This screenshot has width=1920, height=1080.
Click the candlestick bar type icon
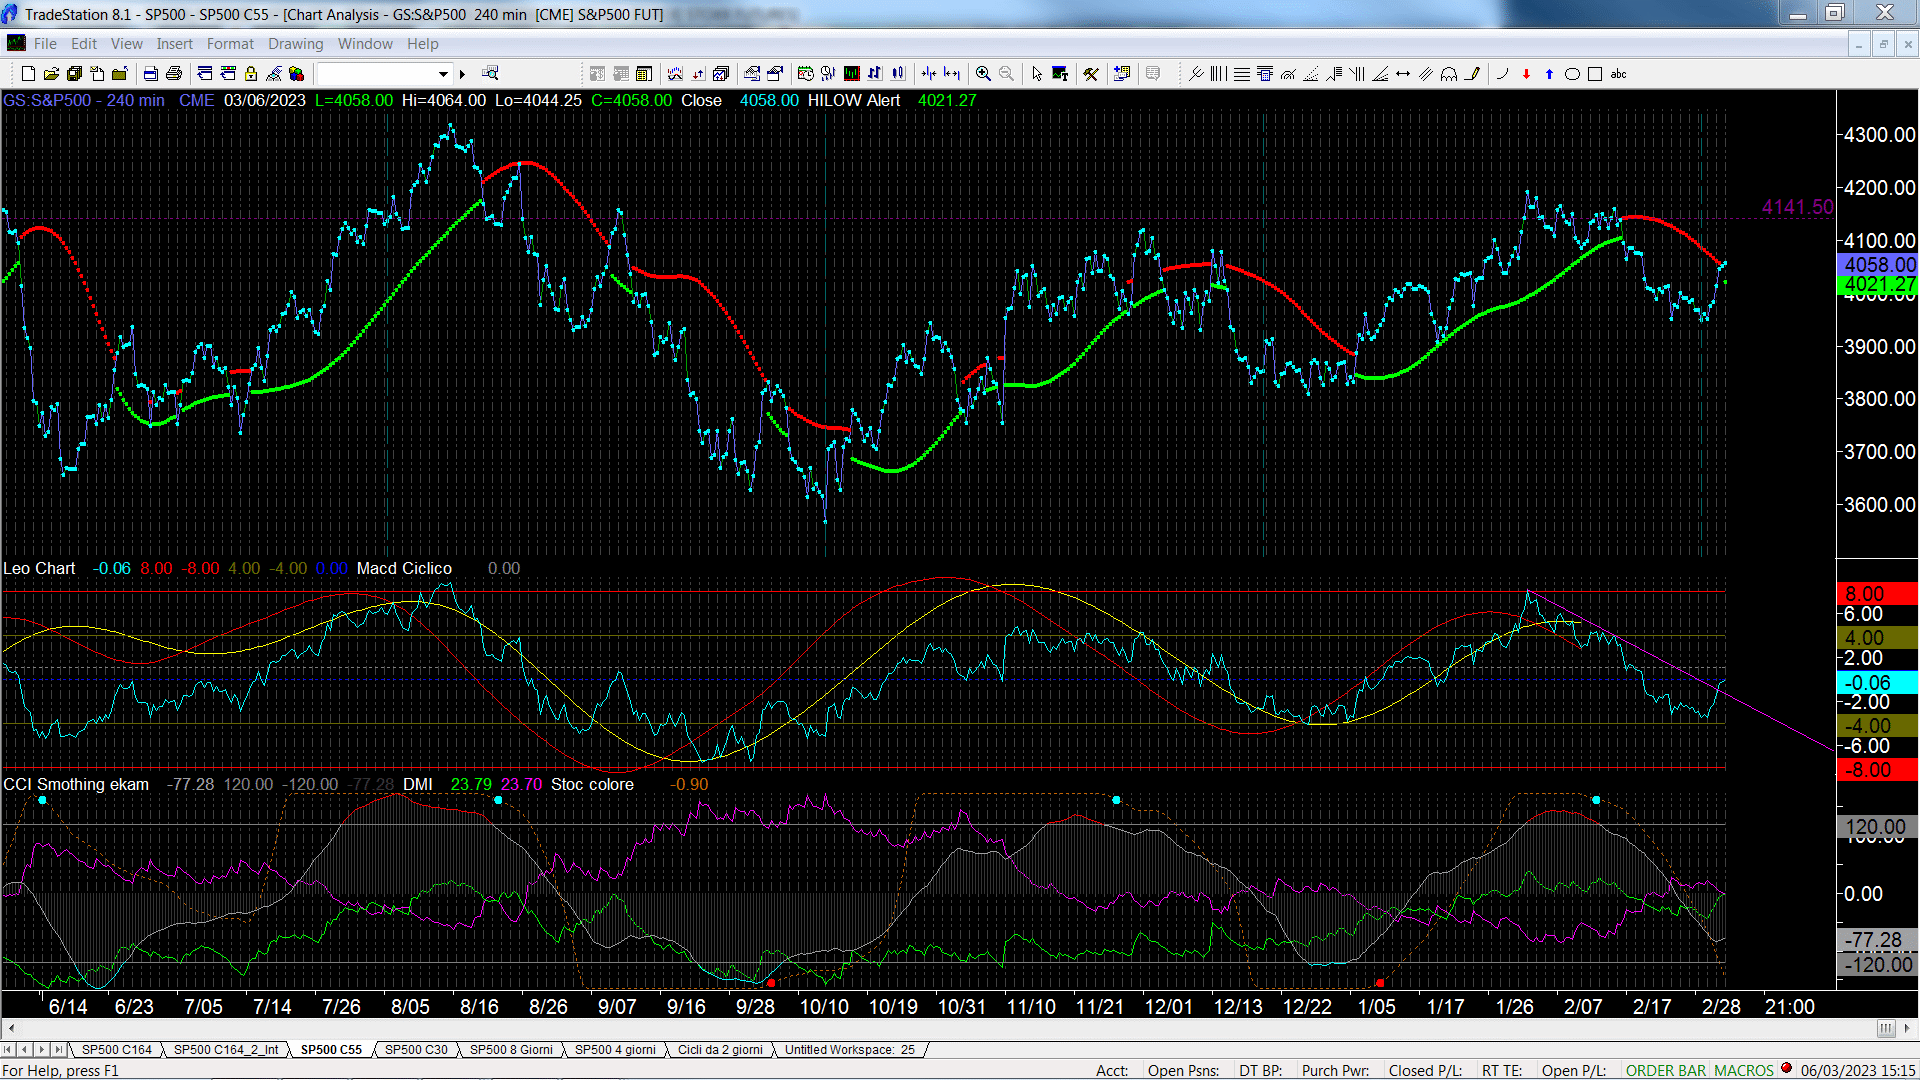pyautogui.click(x=898, y=73)
